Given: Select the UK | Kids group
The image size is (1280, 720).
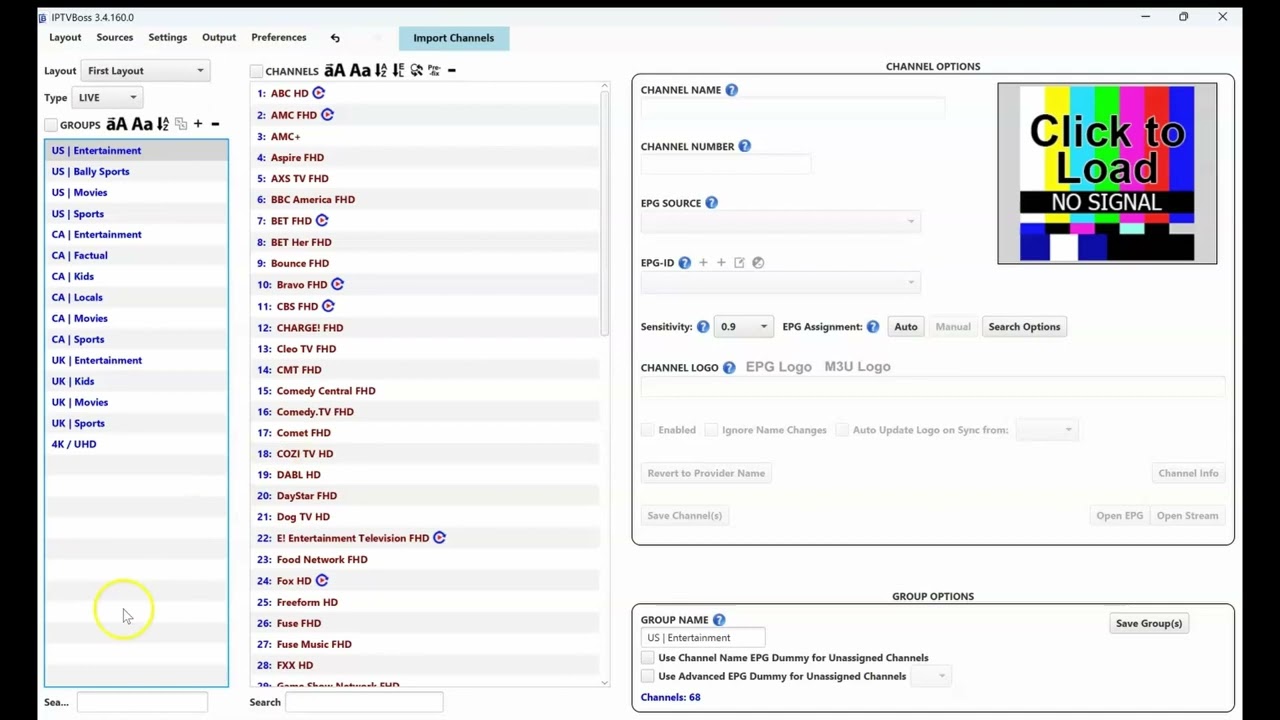Looking at the screenshot, I should point(136,382).
